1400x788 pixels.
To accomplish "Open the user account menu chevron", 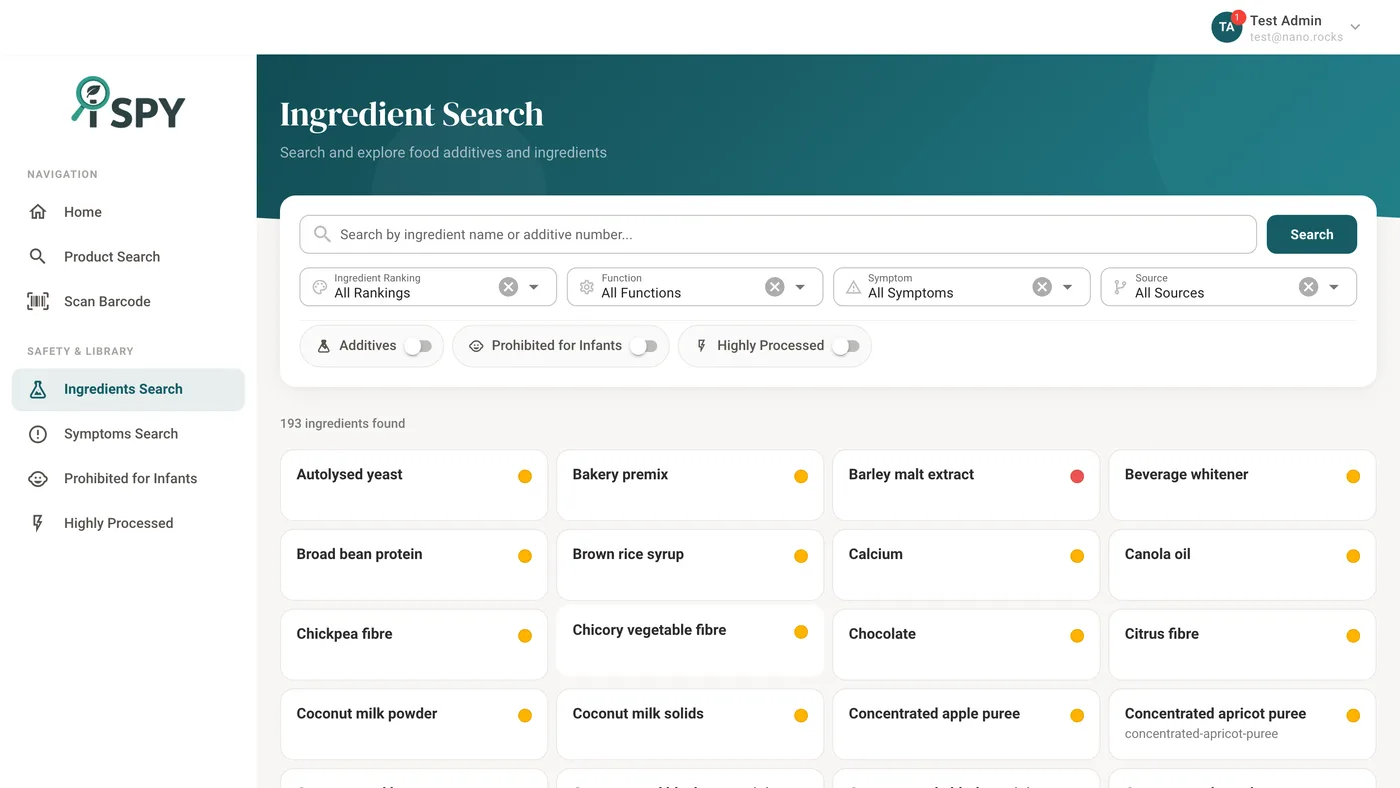I will (1355, 27).
